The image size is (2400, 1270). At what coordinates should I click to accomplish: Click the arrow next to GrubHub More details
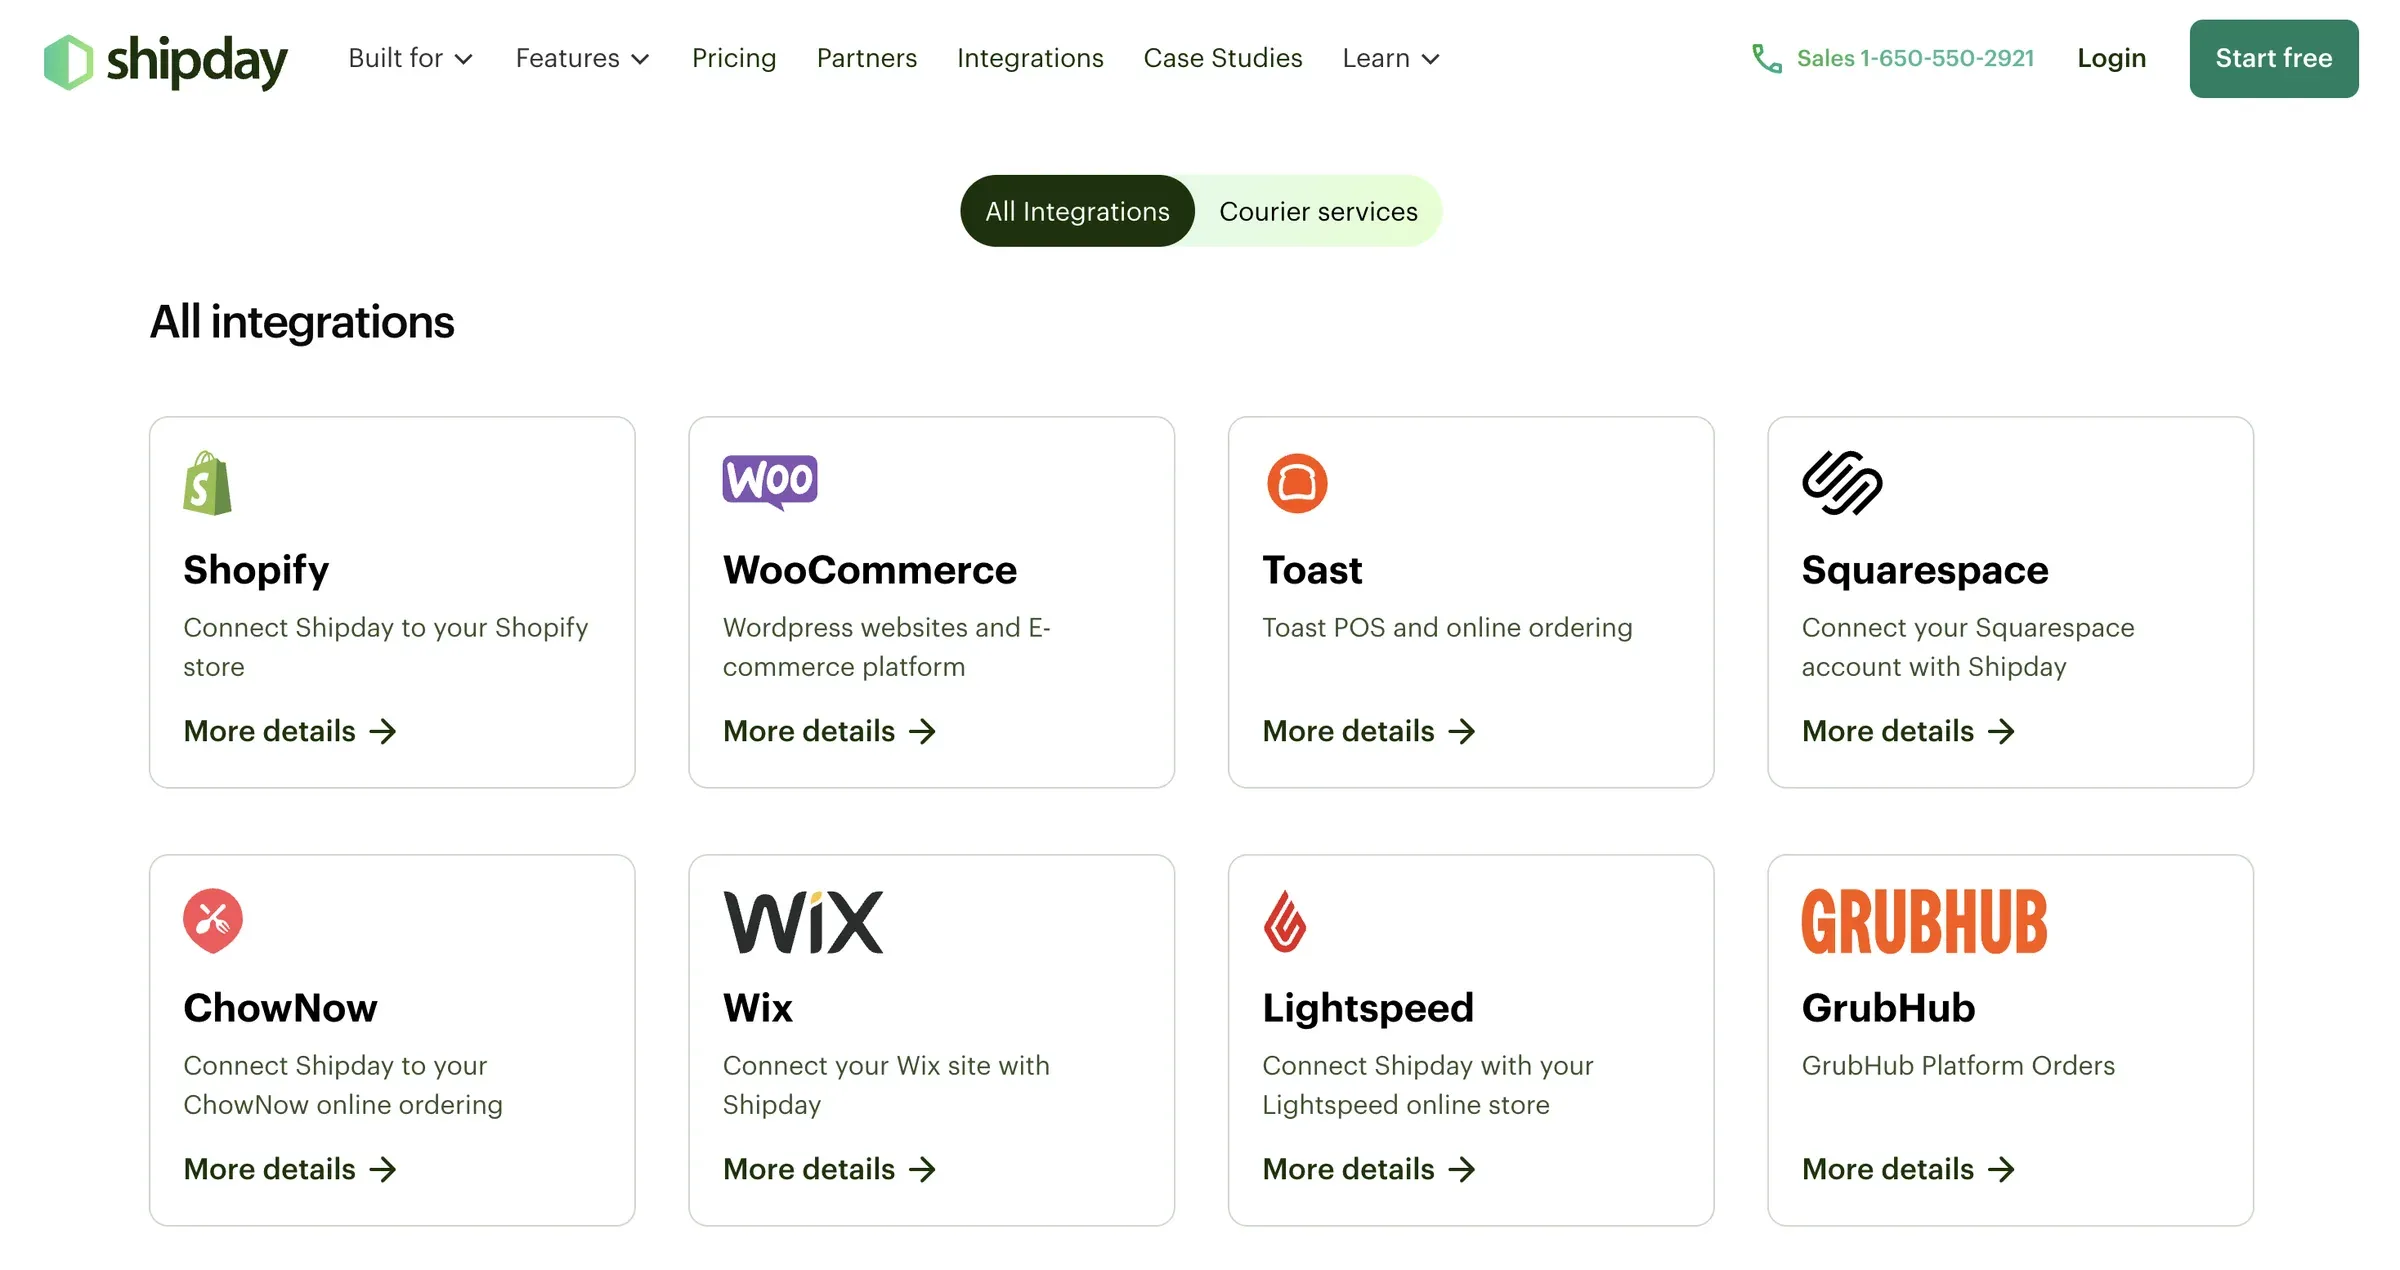2001,1170
